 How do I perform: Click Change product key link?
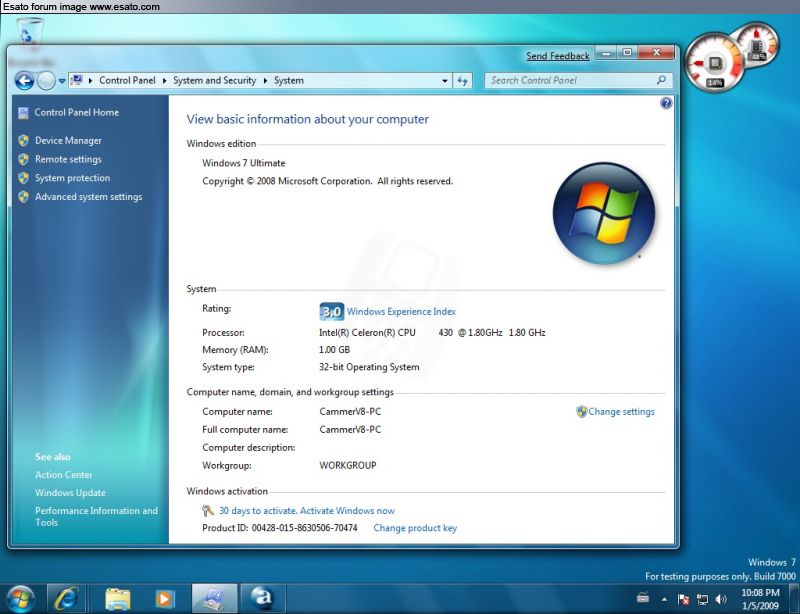[415, 528]
